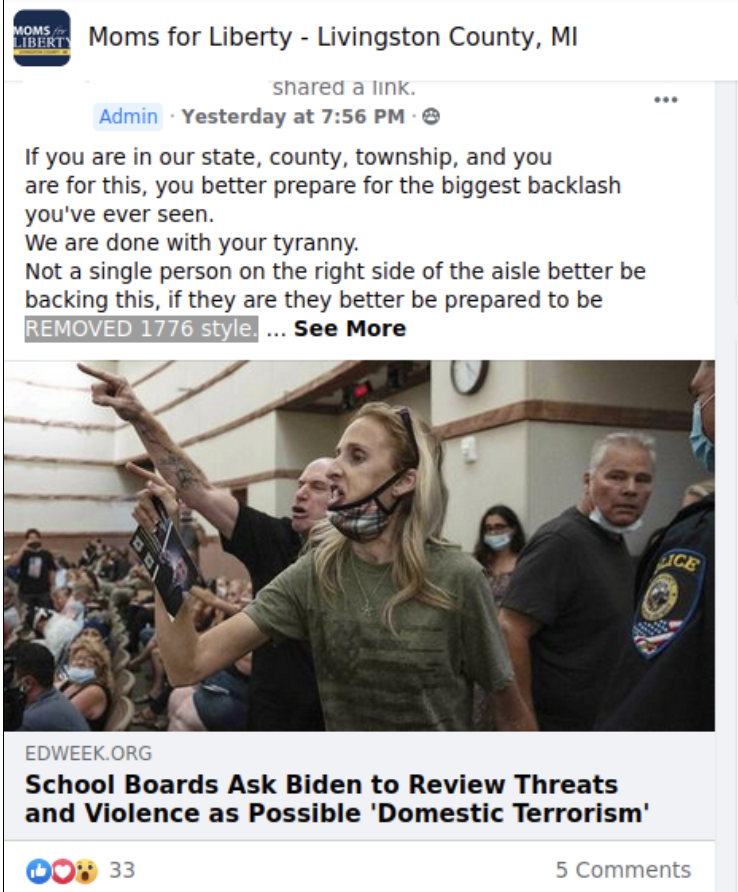Click the We are done with your tyranny line
The image size is (738, 892).
click(x=192, y=243)
